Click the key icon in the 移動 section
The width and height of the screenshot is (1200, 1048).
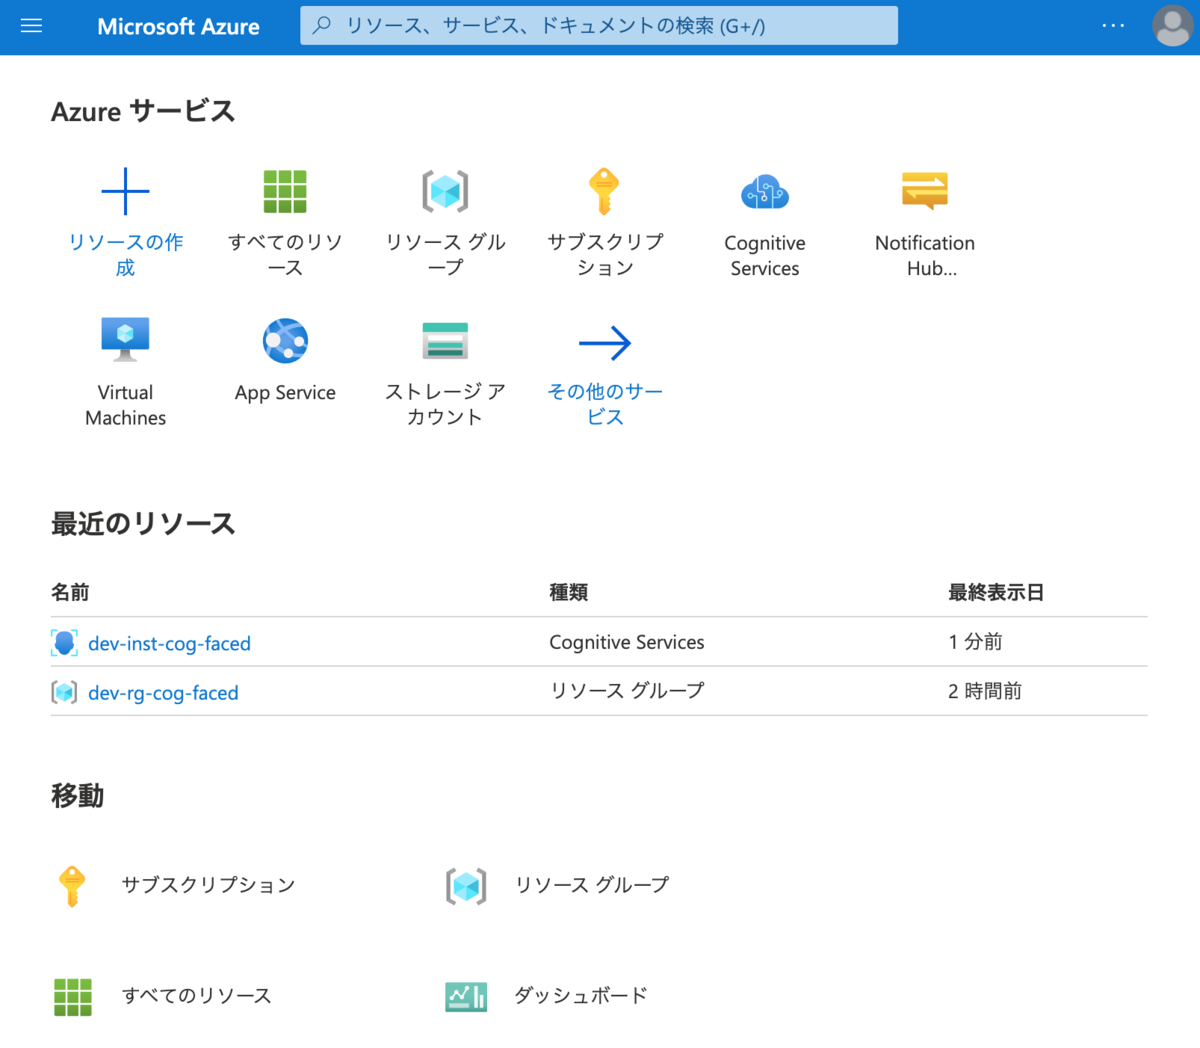(x=72, y=886)
